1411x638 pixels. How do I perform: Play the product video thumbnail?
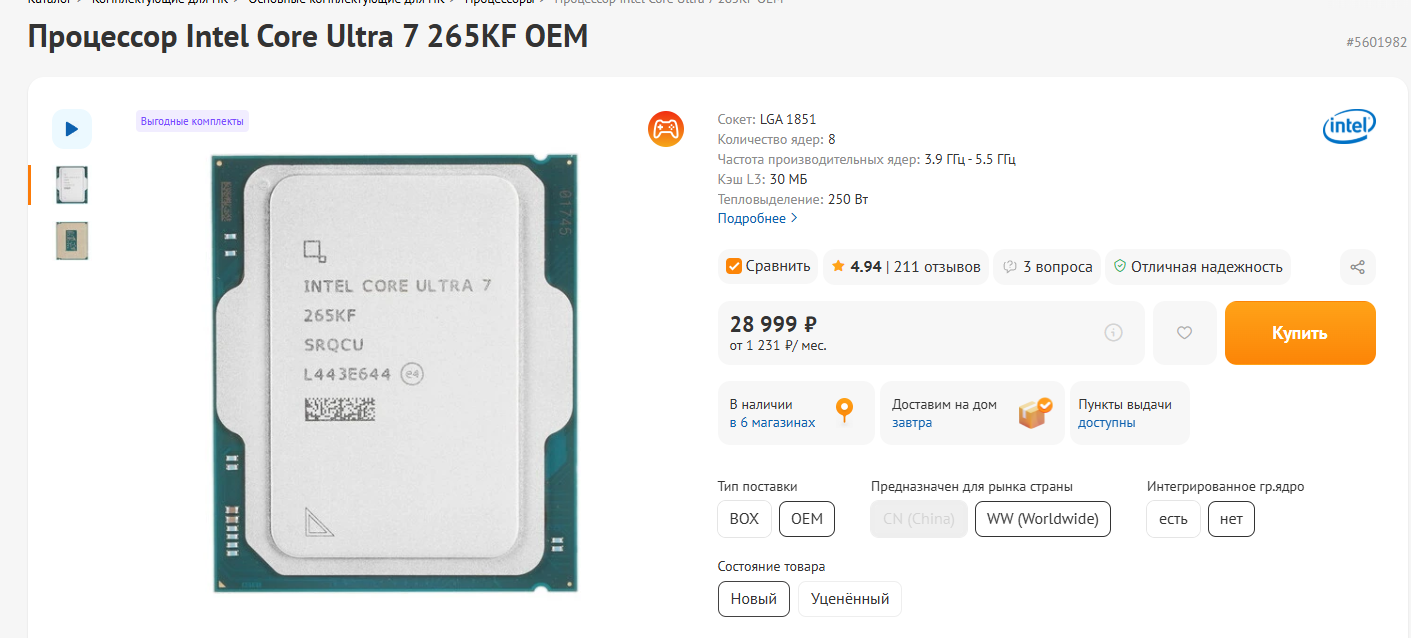[x=72, y=129]
